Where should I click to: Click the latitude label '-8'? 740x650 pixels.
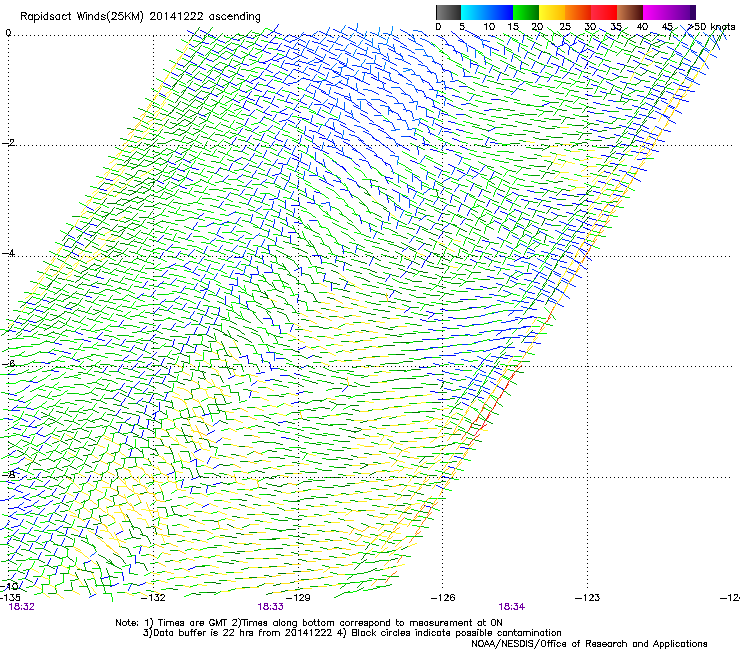[x=8, y=474]
